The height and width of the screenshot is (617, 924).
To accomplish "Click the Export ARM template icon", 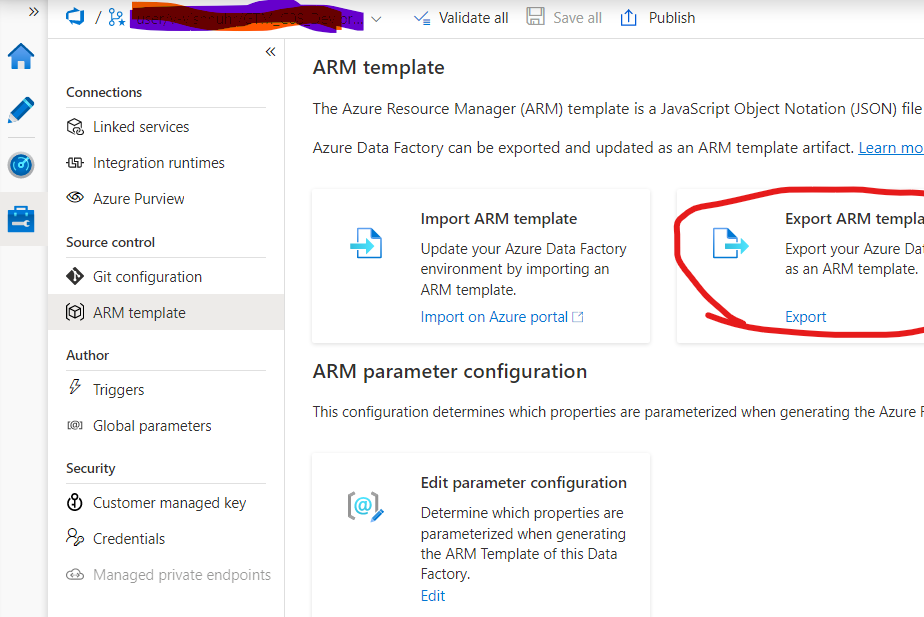I will click(730, 243).
